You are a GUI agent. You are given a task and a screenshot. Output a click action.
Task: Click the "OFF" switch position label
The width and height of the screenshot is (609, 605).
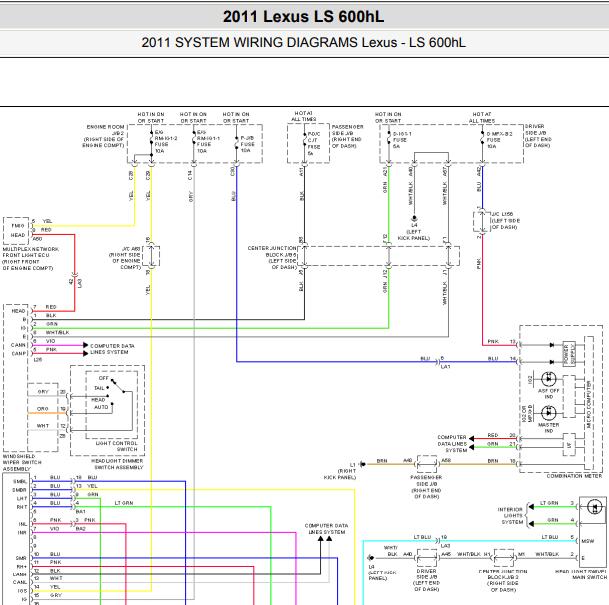pos(103,378)
